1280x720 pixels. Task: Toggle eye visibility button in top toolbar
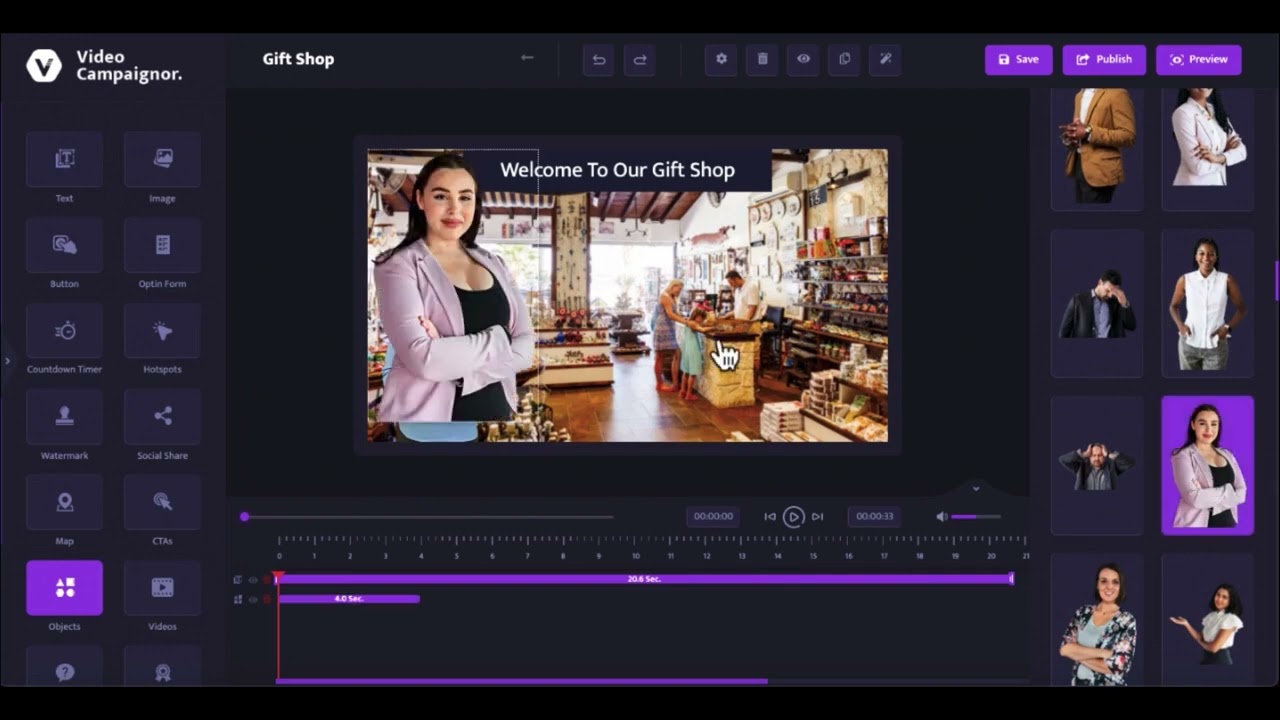point(803,59)
